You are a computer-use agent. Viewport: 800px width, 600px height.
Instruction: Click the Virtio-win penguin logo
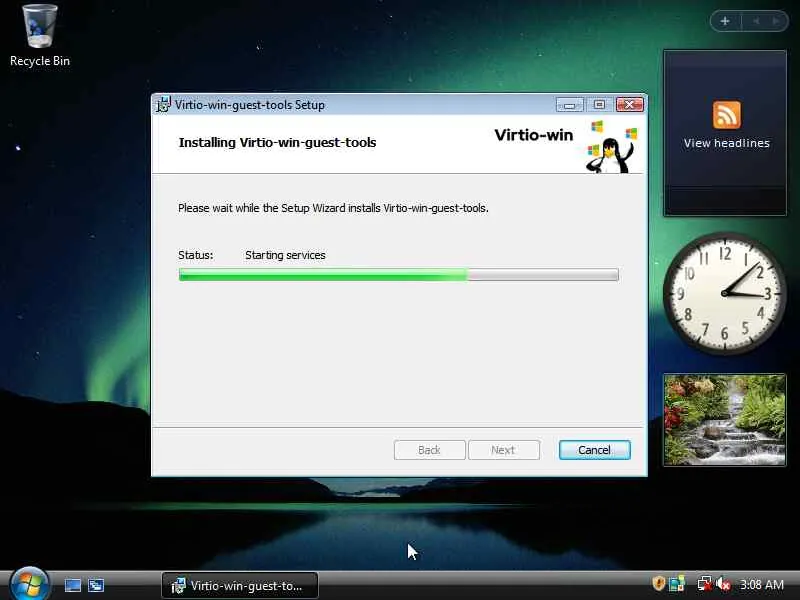point(612,147)
